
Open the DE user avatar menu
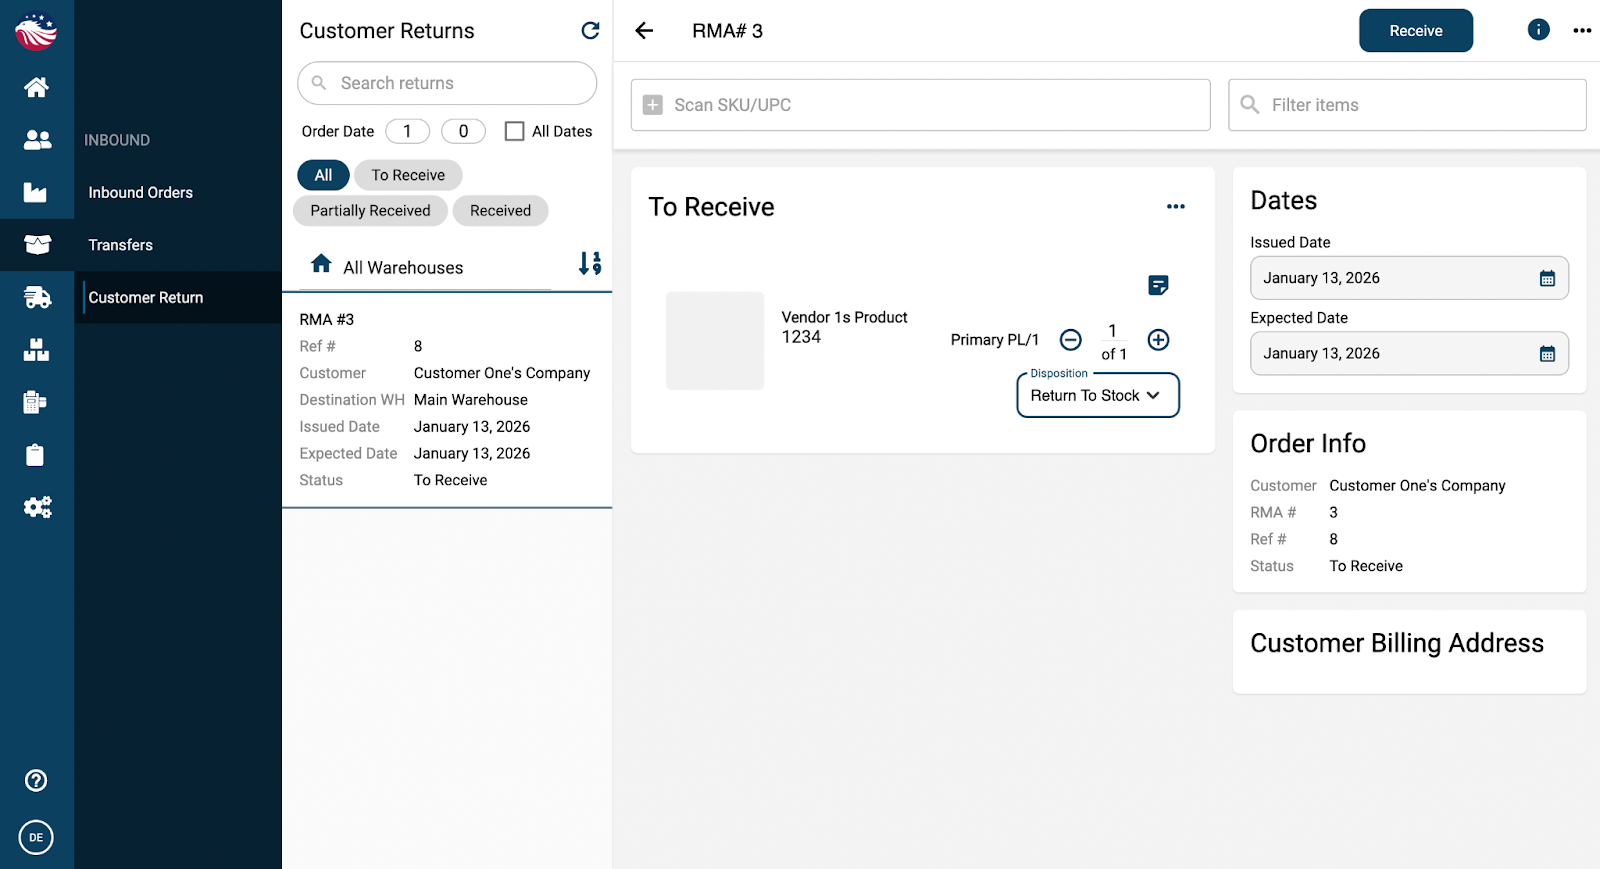[36, 837]
